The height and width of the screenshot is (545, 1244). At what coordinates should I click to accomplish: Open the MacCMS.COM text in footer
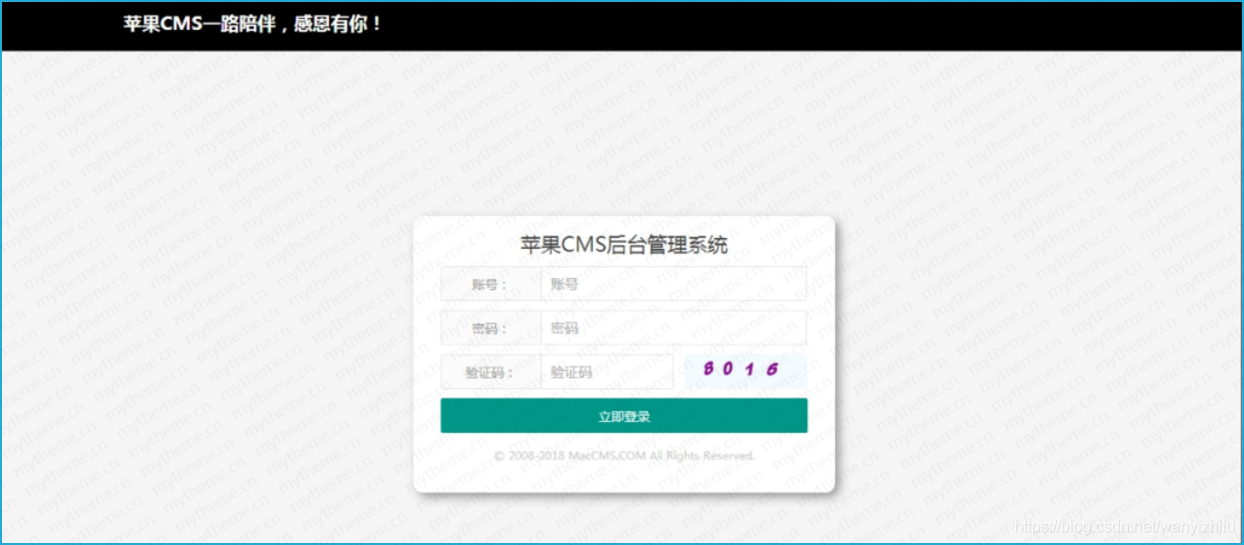[606, 456]
